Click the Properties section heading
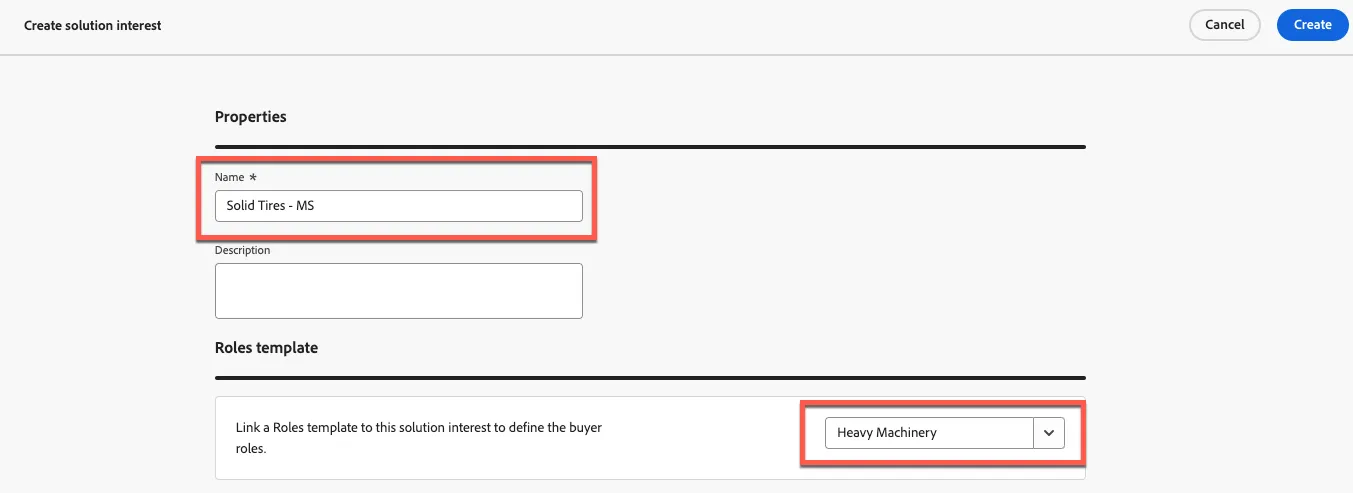The height and width of the screenshot is (493, 1353). click(251, 117)
